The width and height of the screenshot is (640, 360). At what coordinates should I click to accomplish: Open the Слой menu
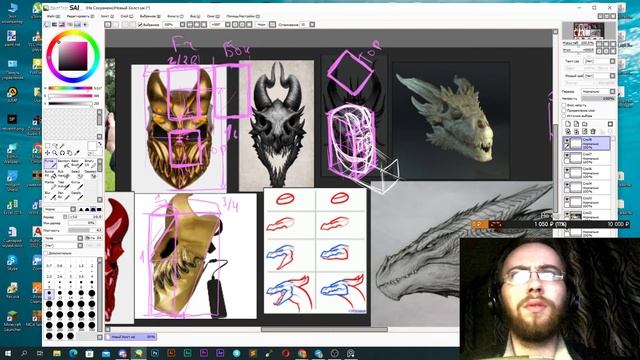(127, 16)
